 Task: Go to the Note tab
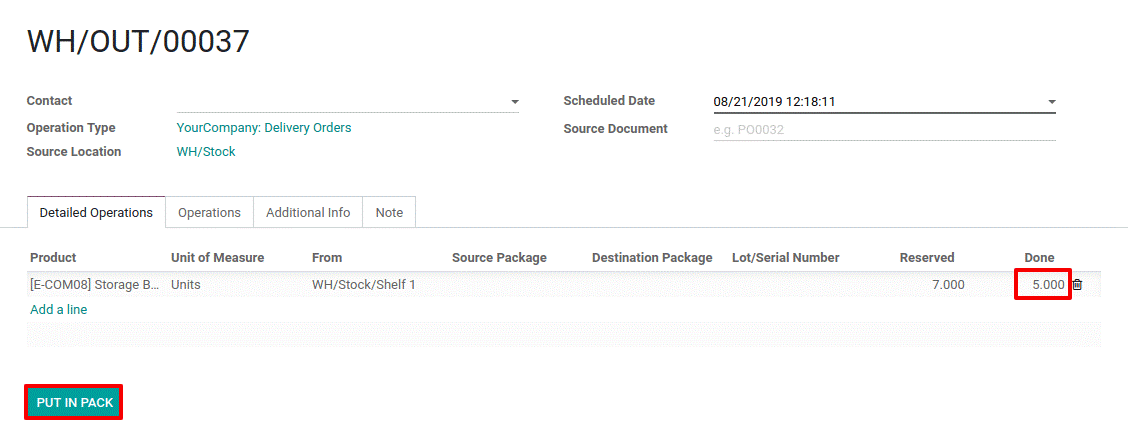(389, 213)
